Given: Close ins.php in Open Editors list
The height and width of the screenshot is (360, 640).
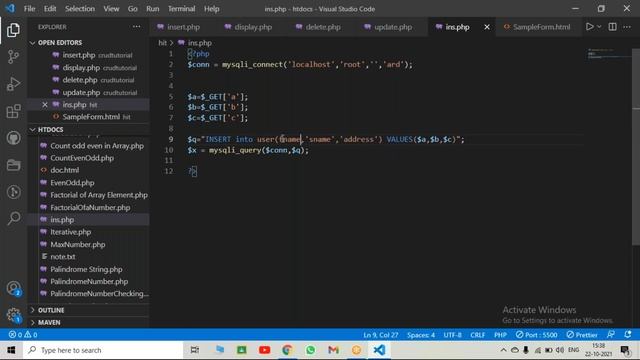Looking at the screenshot, I should 44,105.
